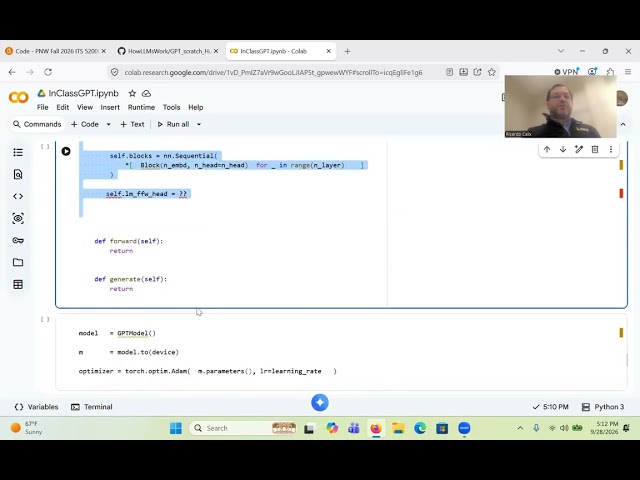Open the View menu
This screenshot has height=480, width=640.
(85, 107)
